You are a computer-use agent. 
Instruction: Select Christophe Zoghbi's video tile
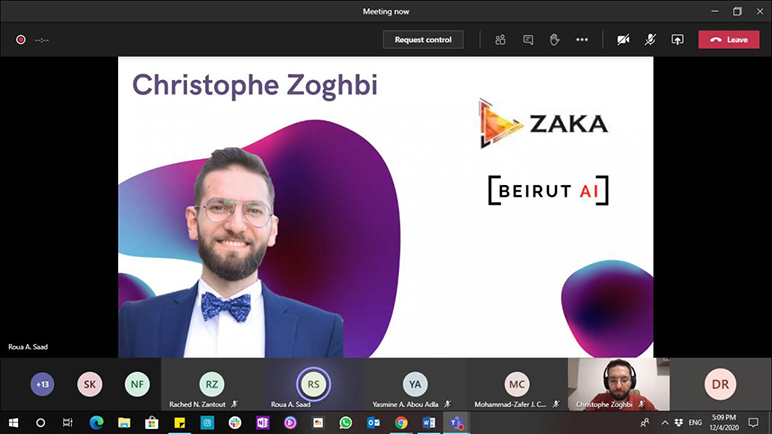tap(618, 384)
